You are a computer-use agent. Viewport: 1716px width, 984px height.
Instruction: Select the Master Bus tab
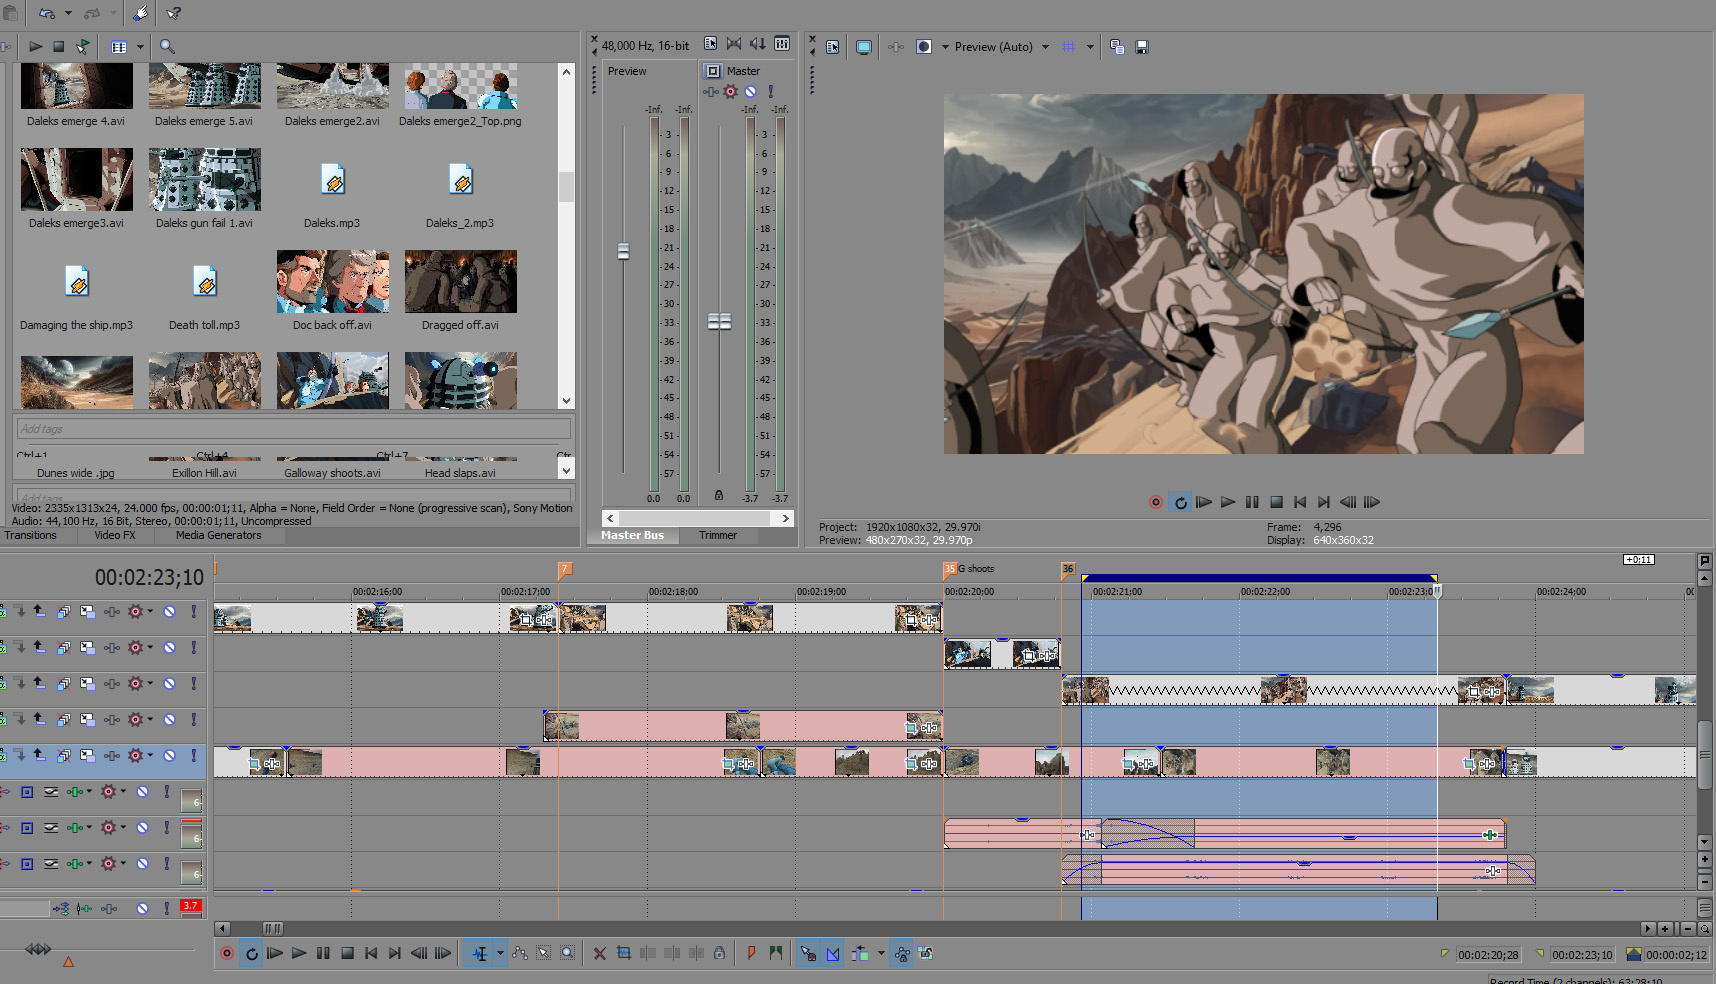coord(632,535)
